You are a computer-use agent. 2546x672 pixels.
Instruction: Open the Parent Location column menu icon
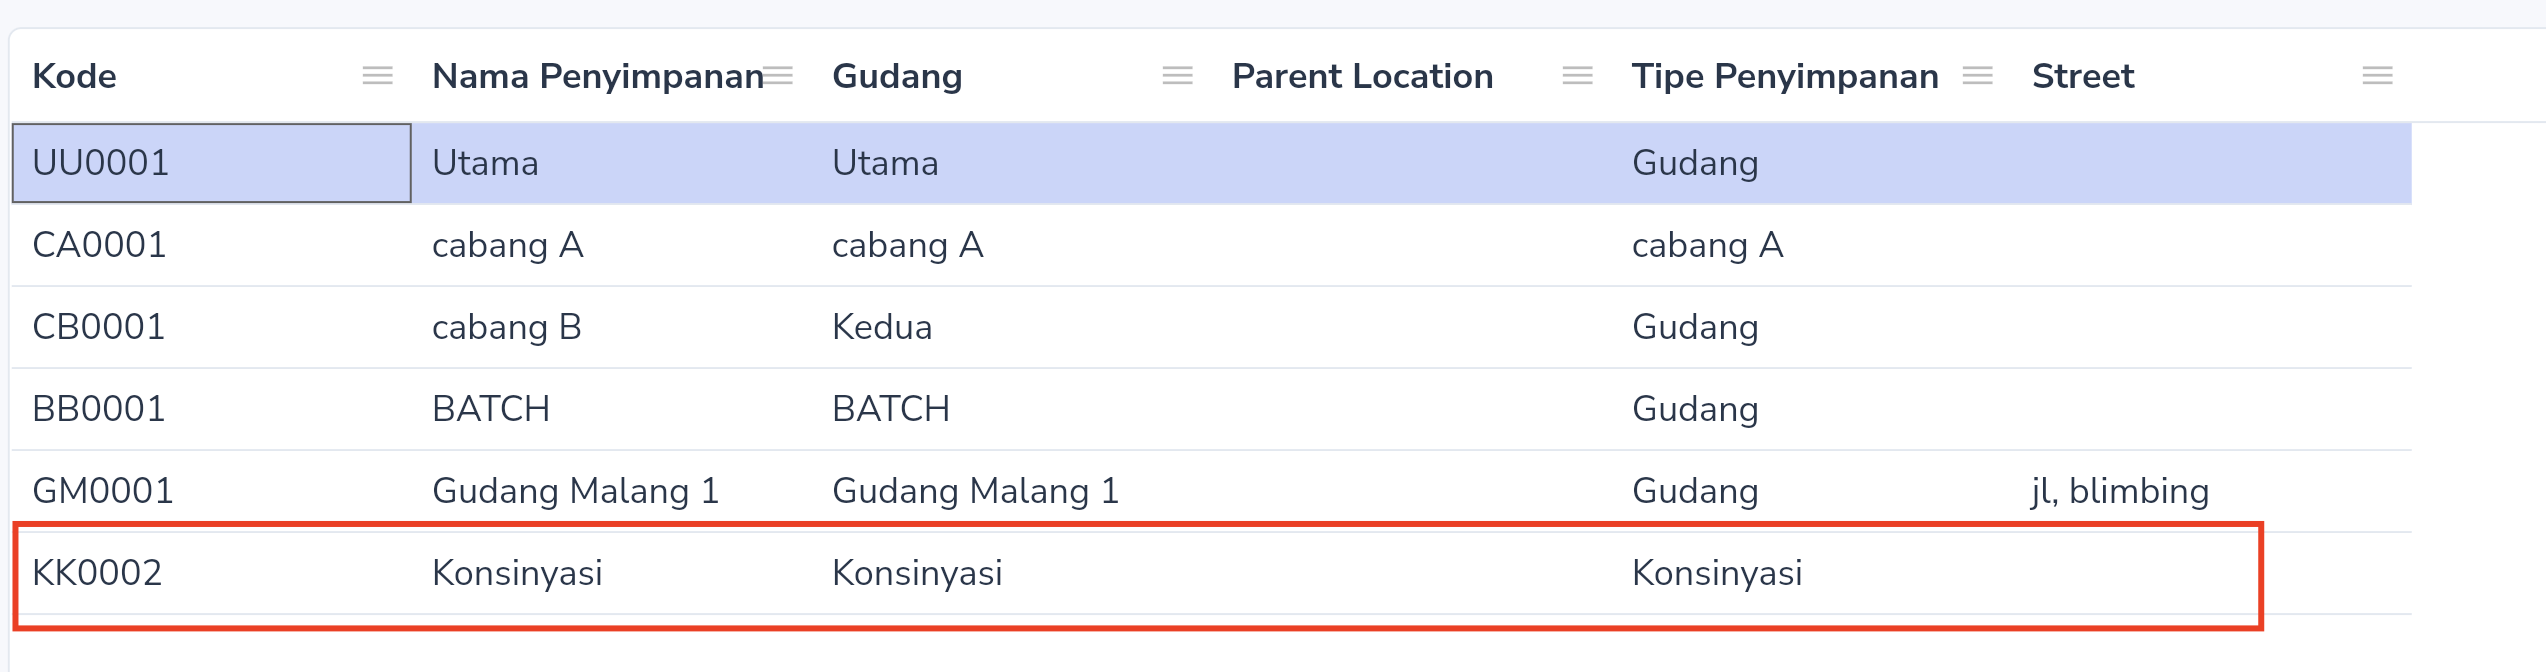1577,76
